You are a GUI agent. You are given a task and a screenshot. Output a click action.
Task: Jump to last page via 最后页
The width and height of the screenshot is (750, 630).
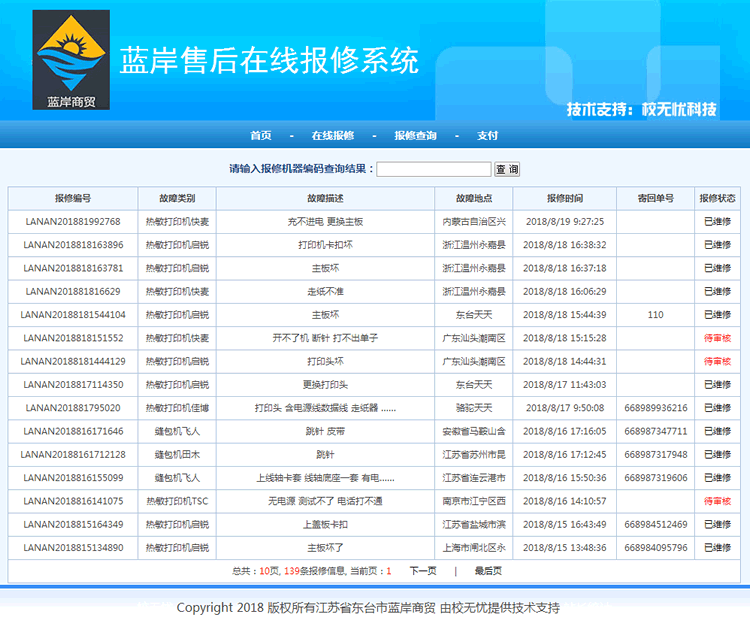(x=488, y=571)
